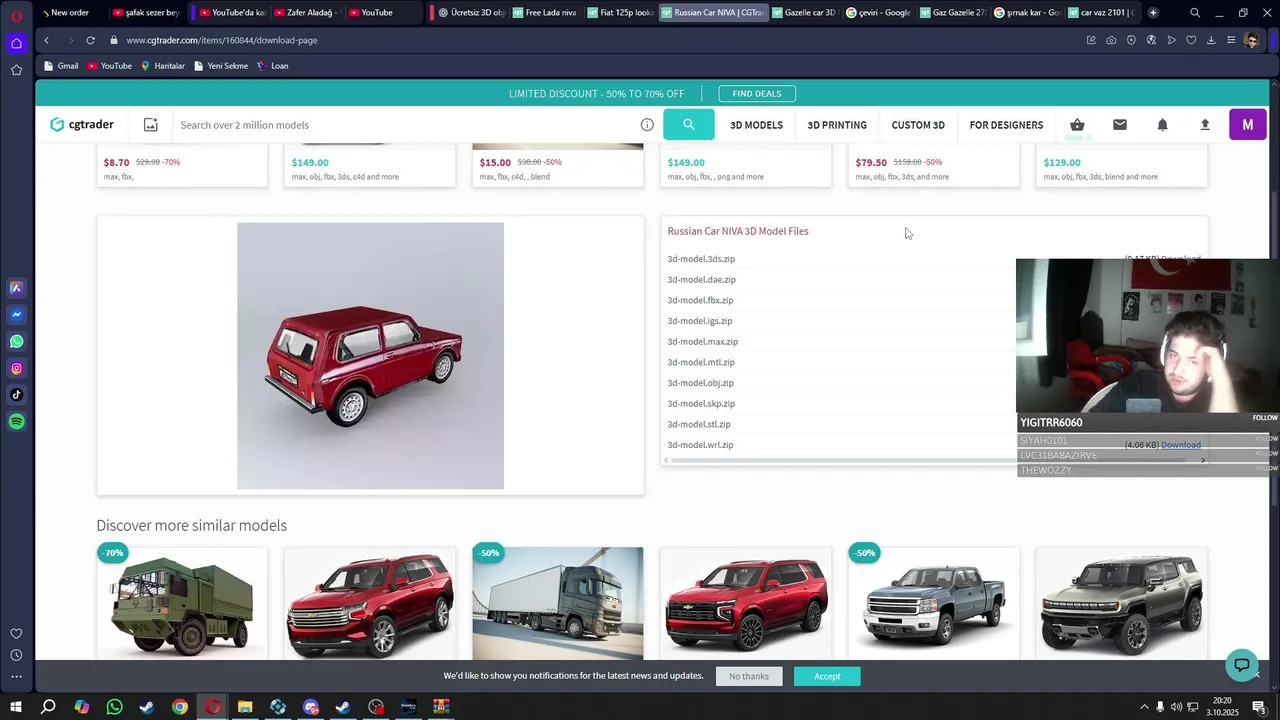Open the shopping basket icon
This screenshot has width=1280, height=720.
[1077, 125]
